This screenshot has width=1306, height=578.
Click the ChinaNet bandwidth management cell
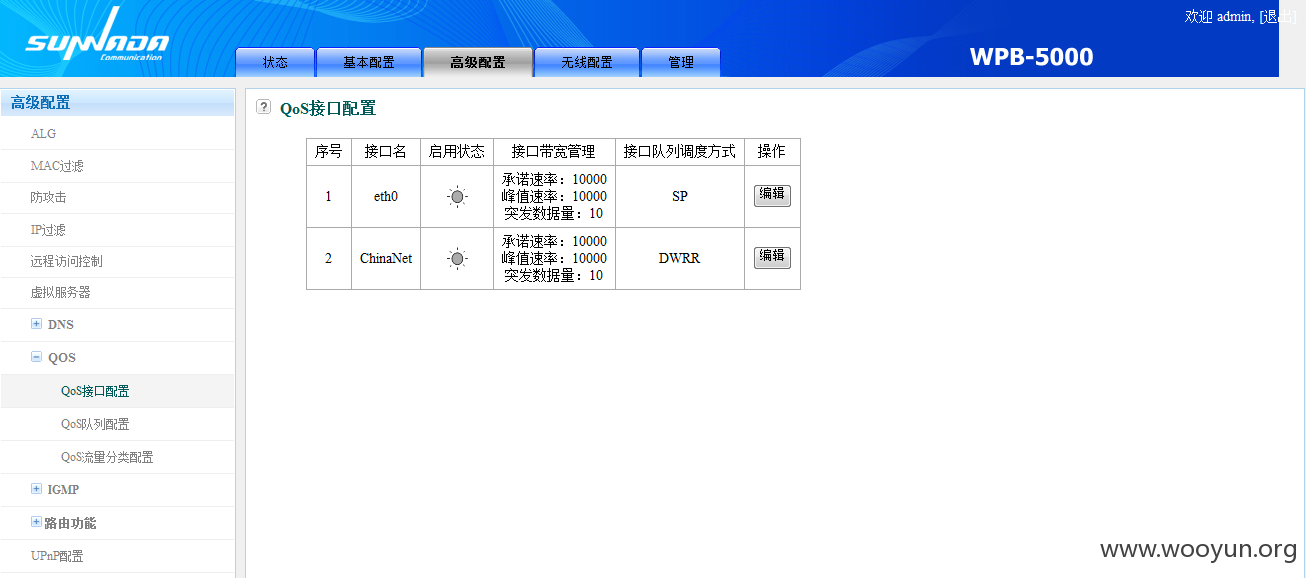[x=554, y=259]
